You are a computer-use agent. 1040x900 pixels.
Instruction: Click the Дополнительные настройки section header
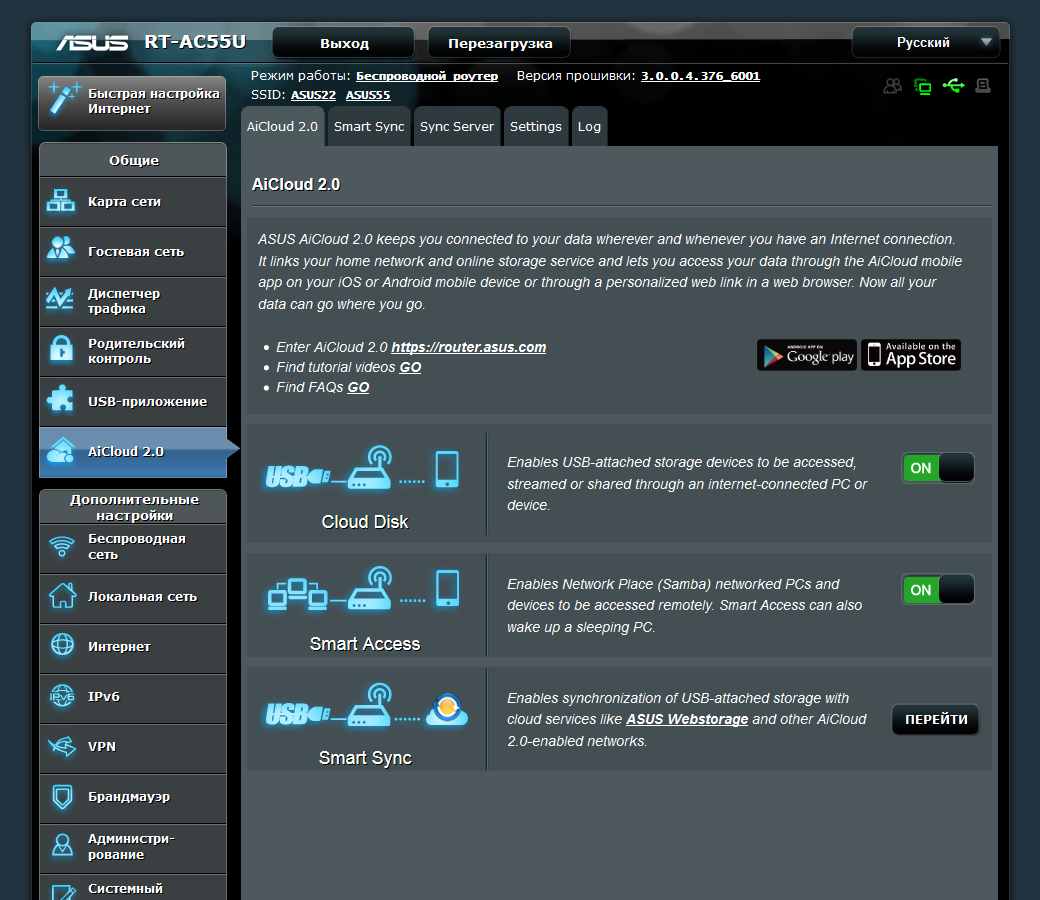pyautogui.click(x=133, y=507)
